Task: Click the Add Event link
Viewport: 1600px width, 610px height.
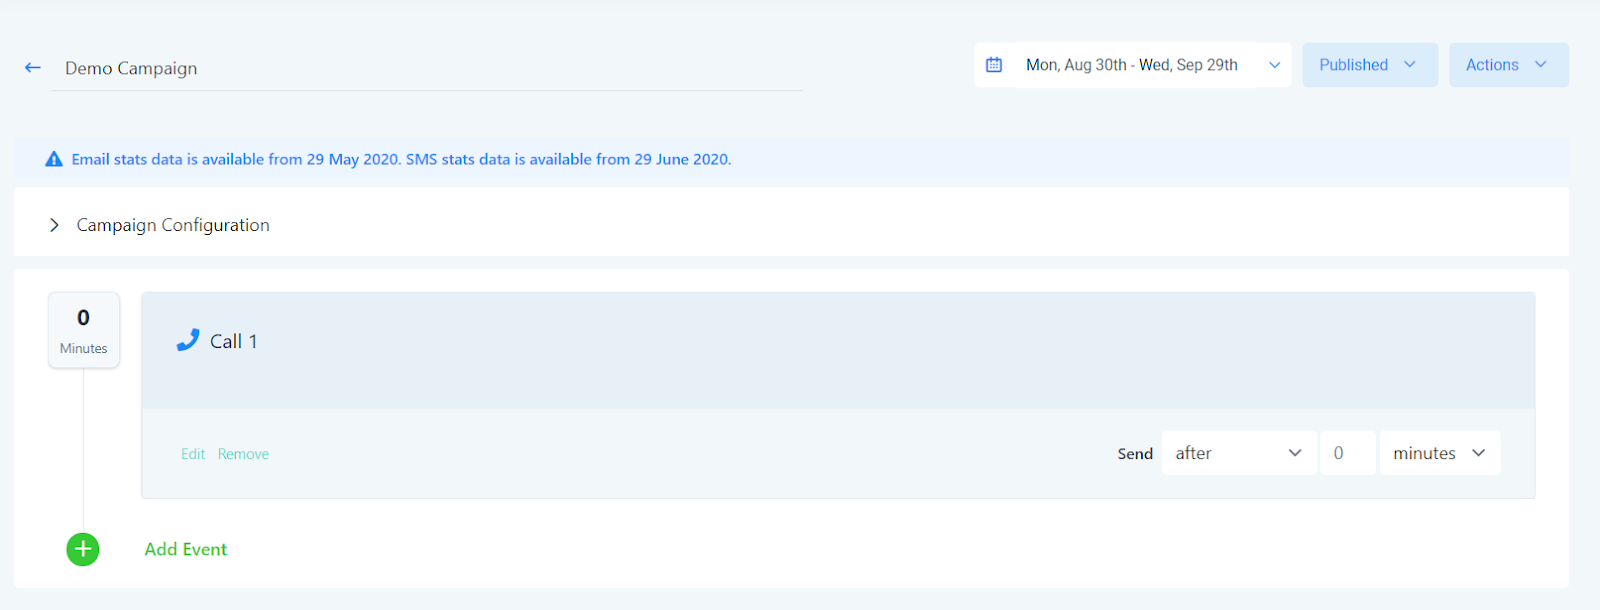Action: 186,549
